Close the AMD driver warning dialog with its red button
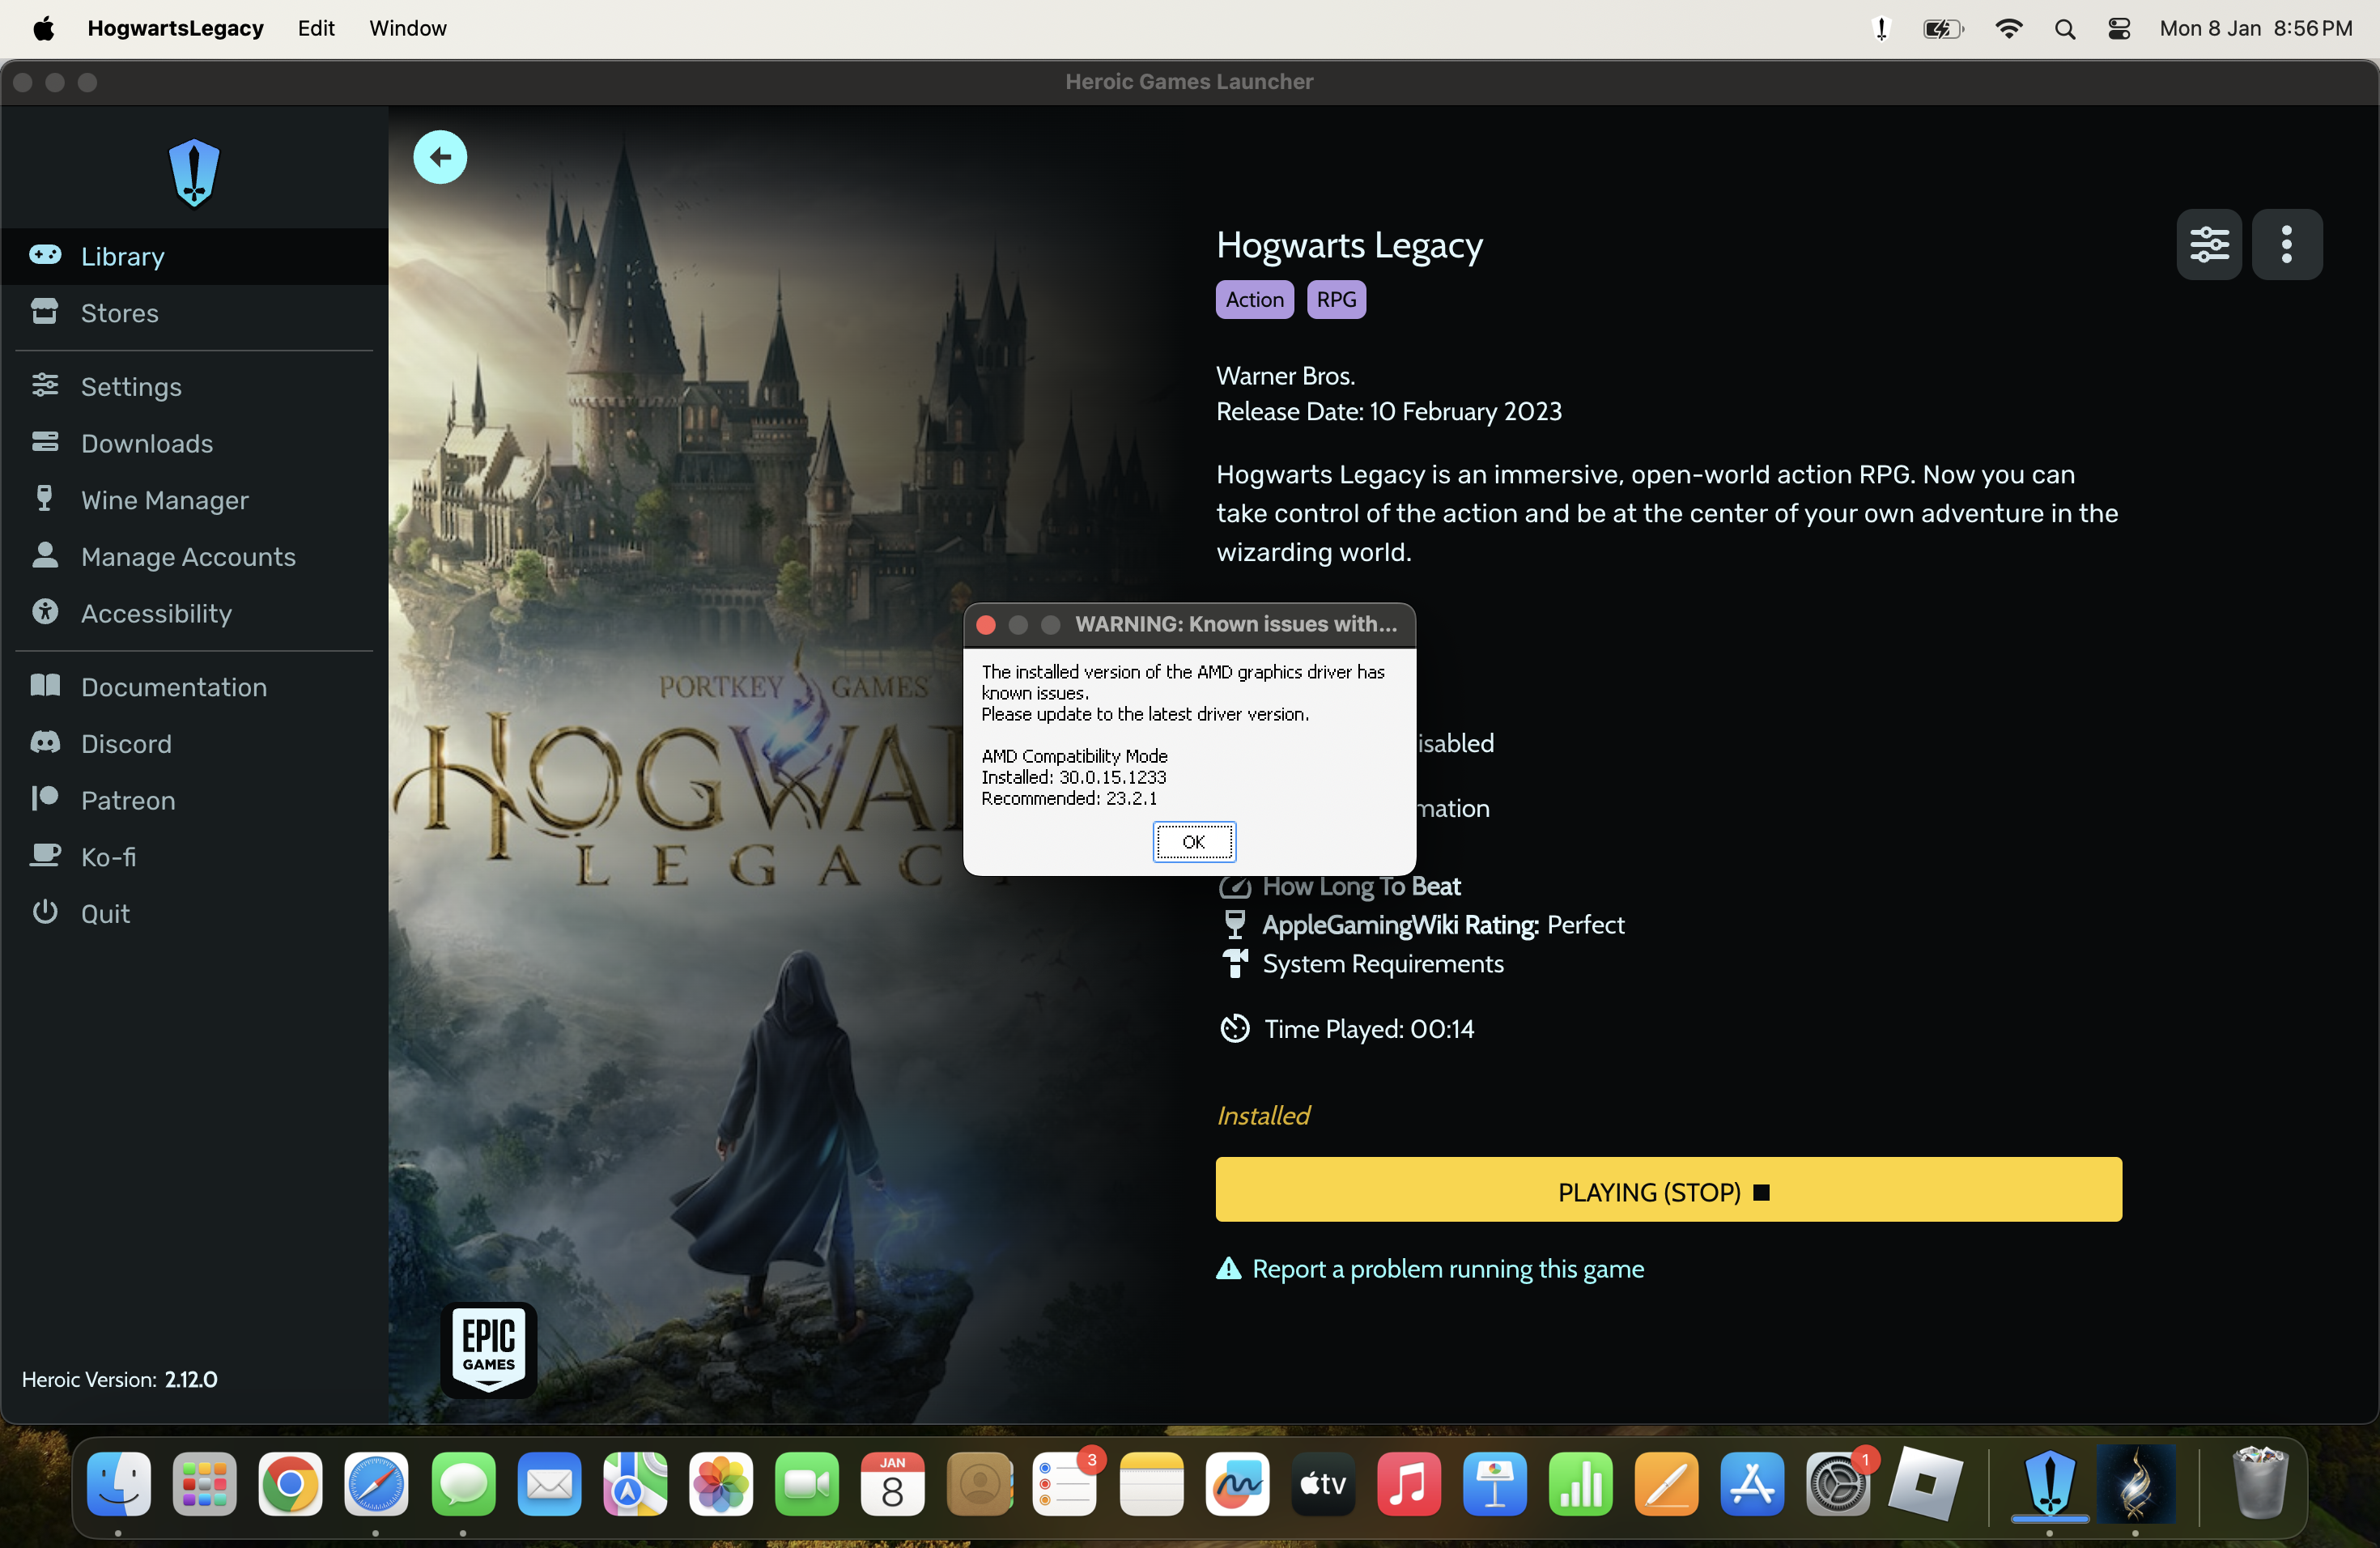The image size is (2380, 1548). point(986,625)
